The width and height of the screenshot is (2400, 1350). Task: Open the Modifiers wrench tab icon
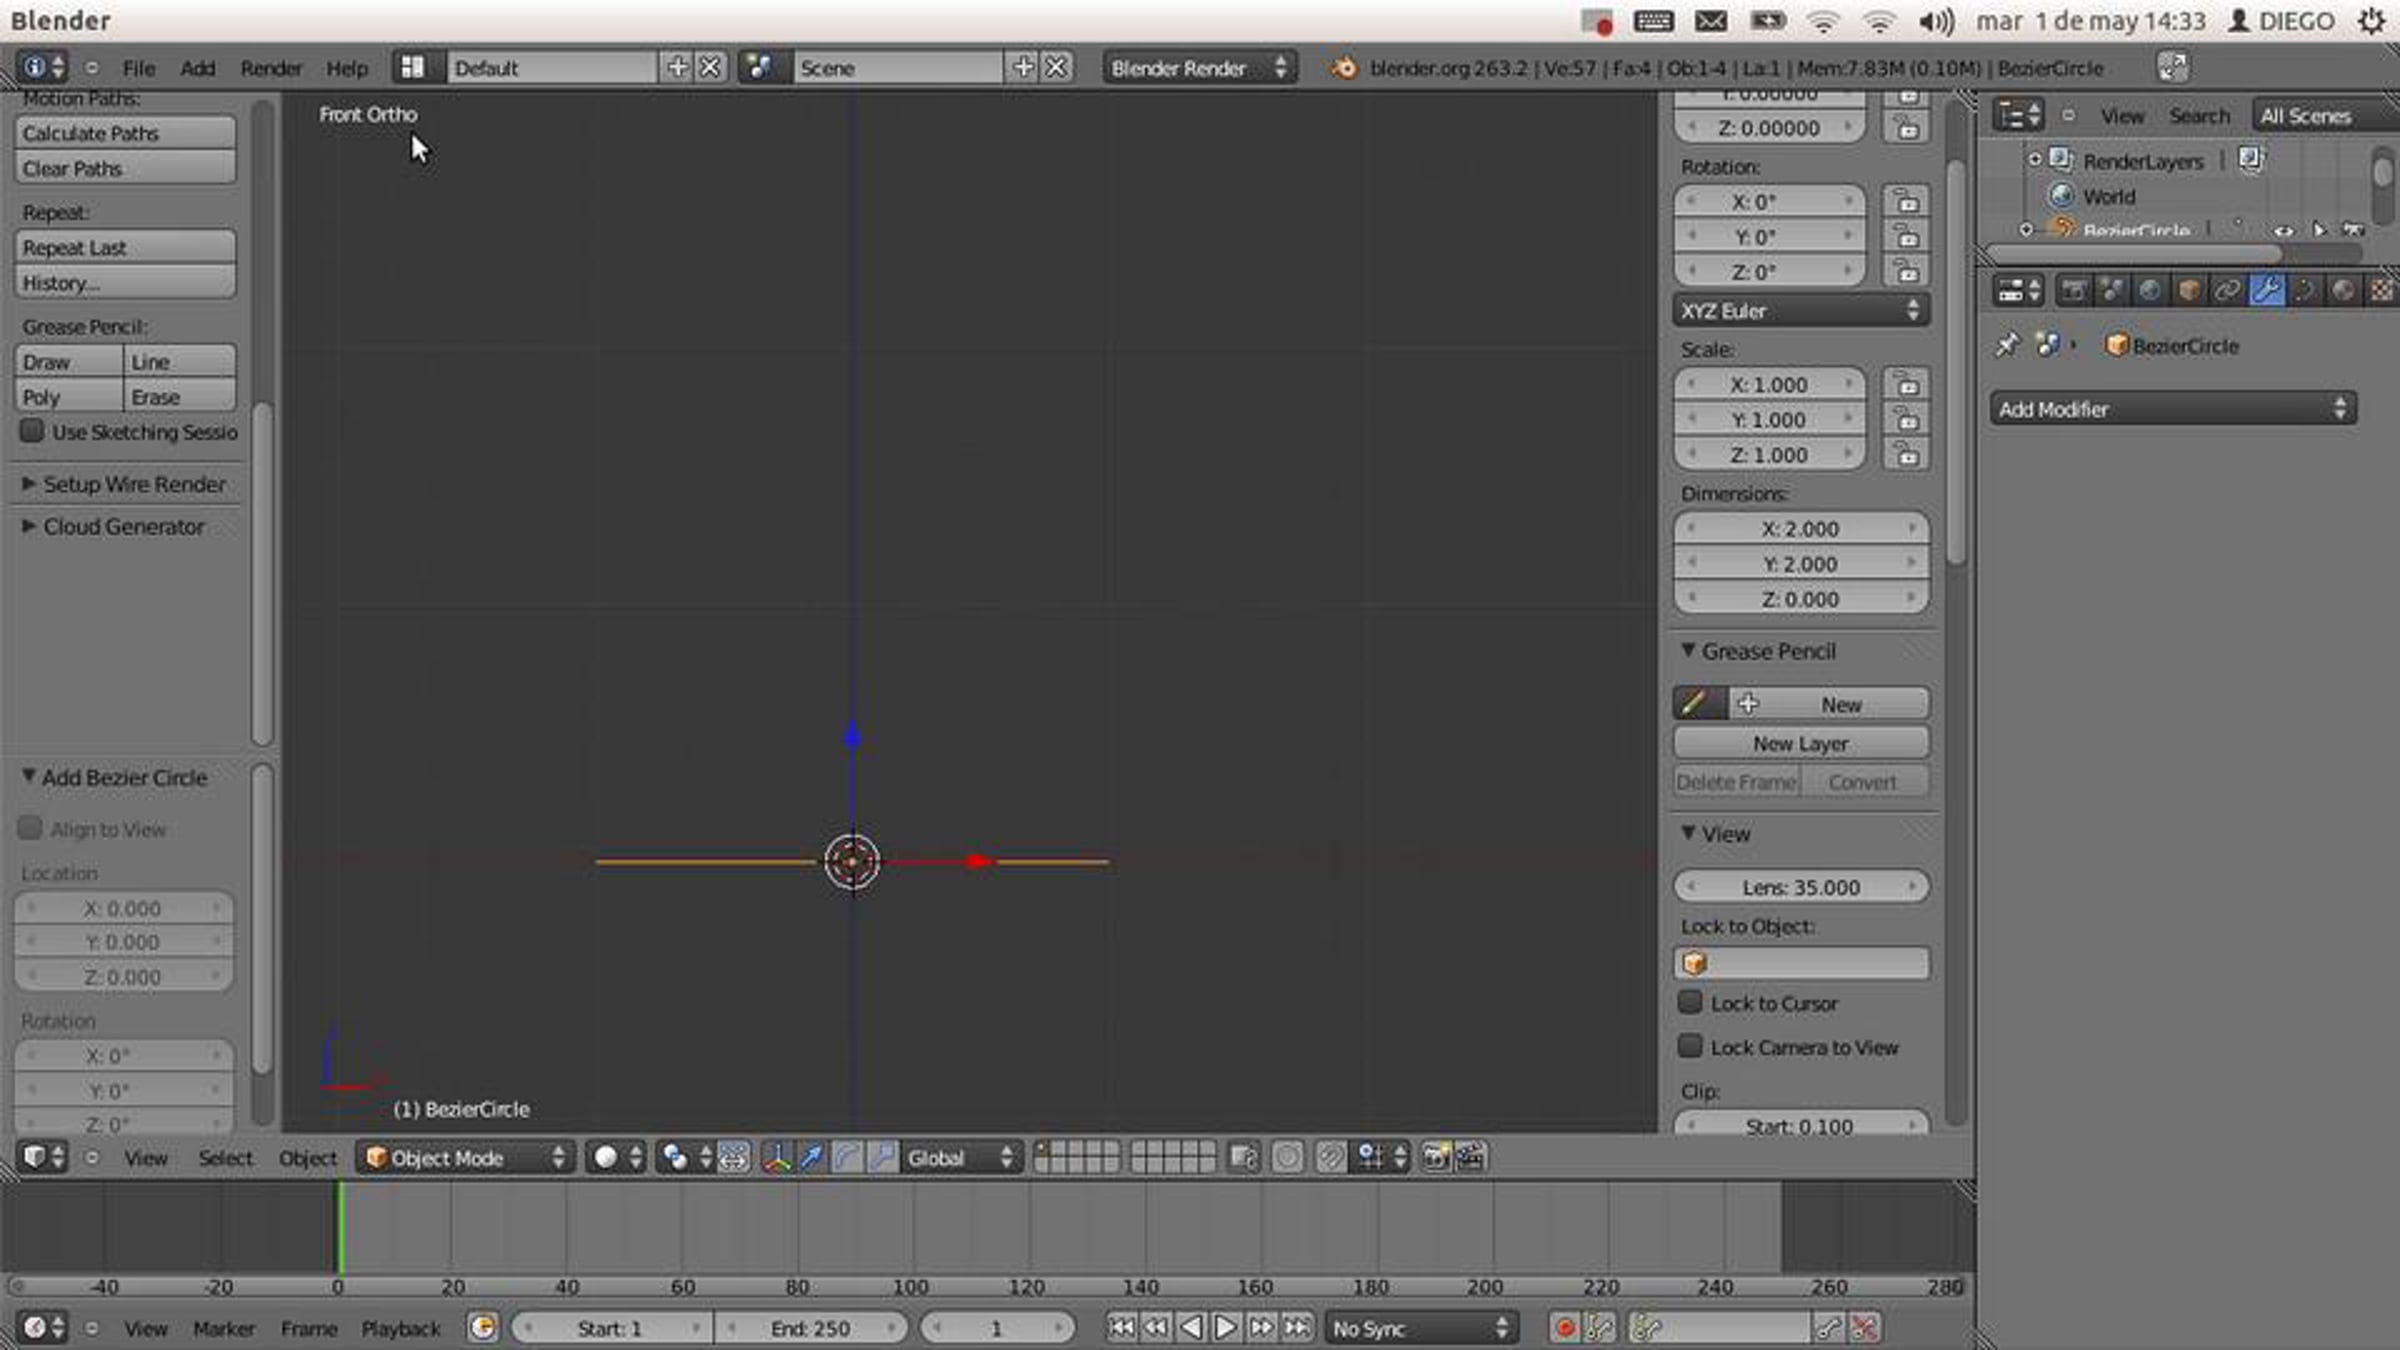2266,291
